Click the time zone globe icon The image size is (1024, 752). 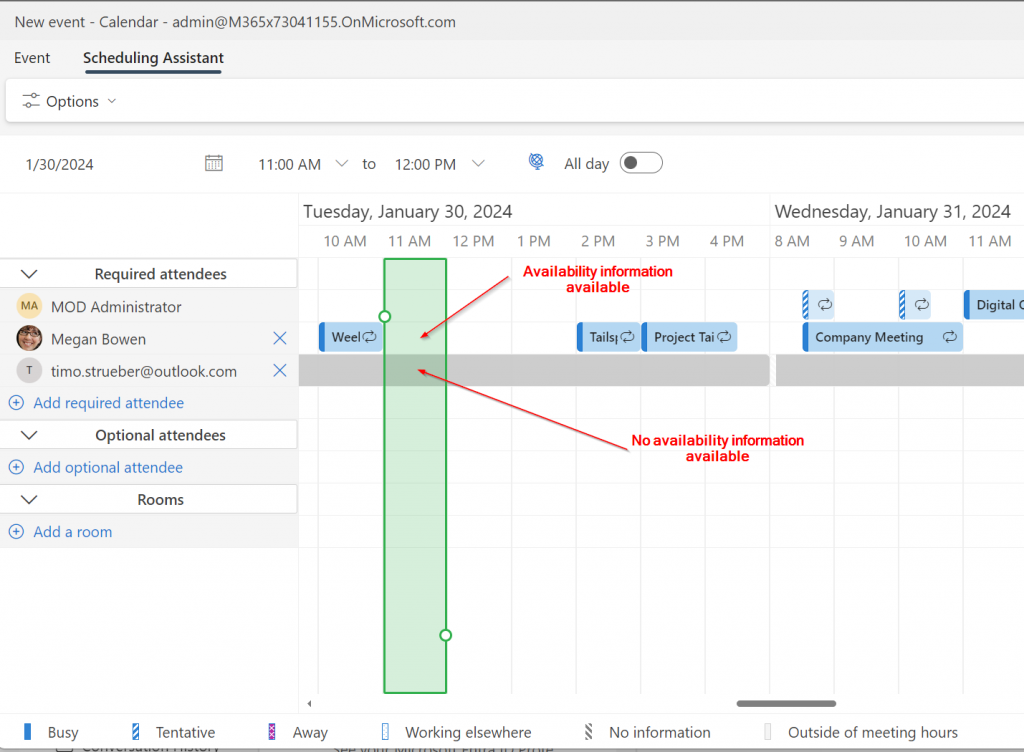(537, 163)
